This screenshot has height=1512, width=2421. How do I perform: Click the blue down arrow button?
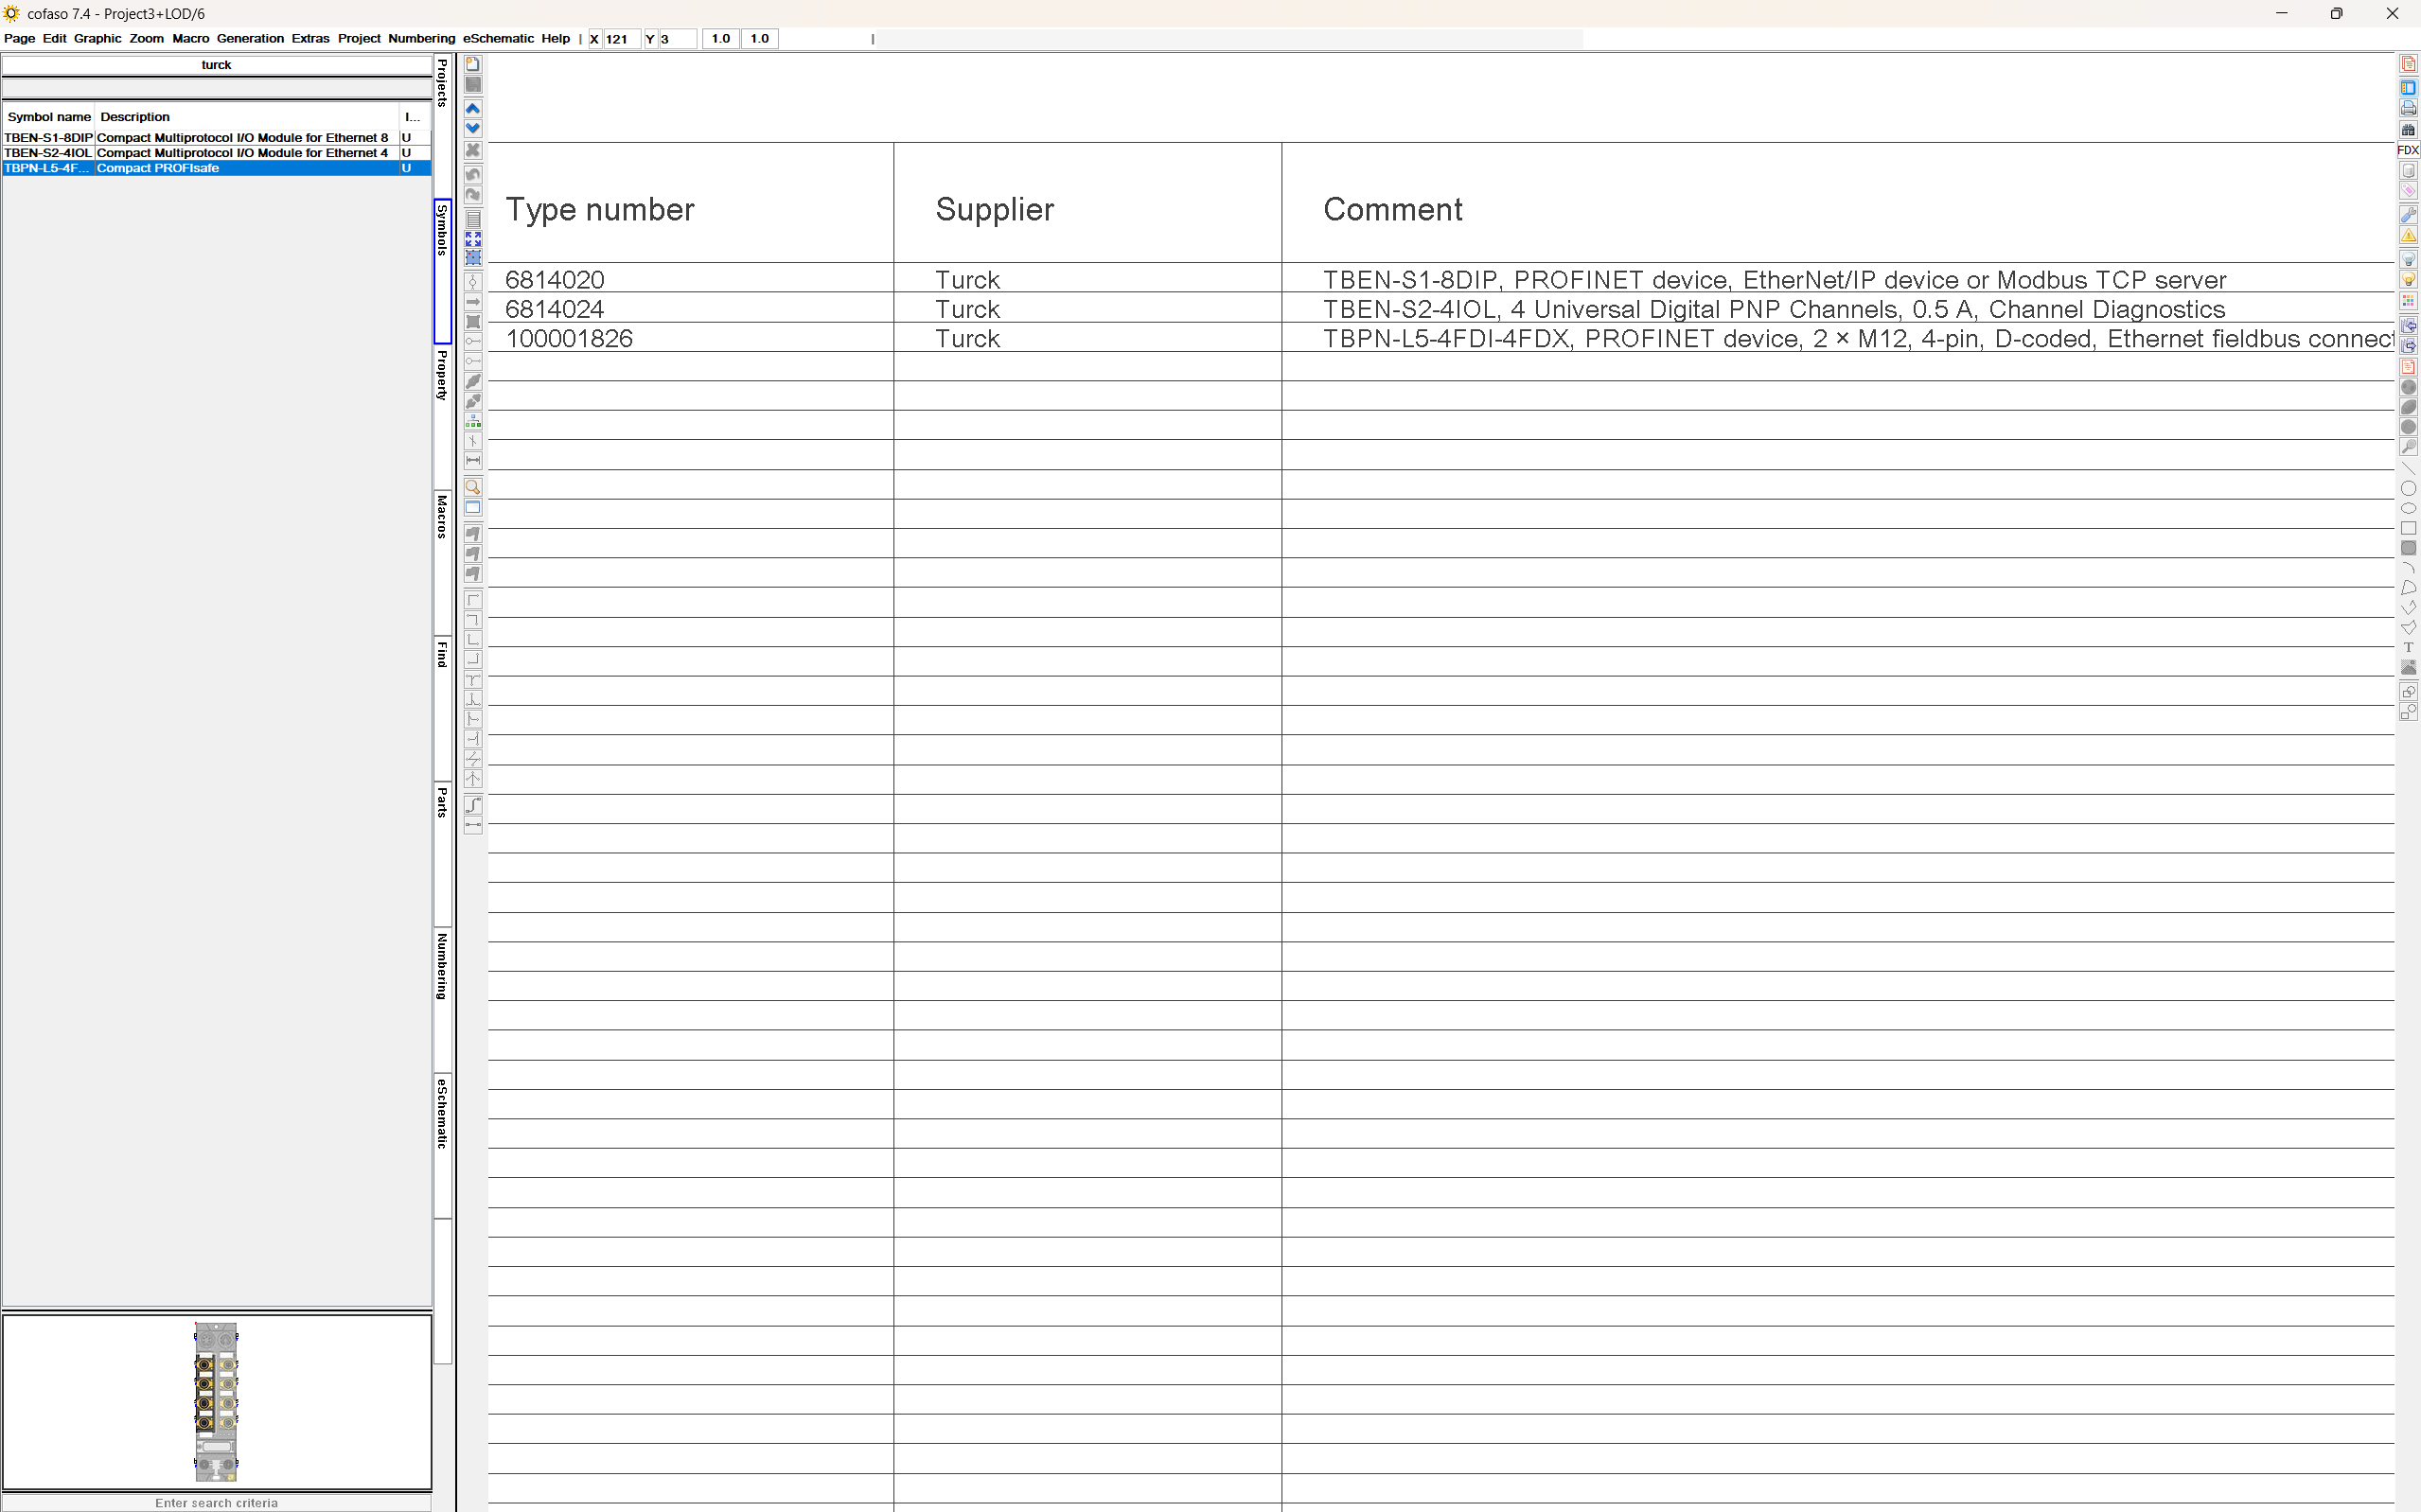(x=473, y=128)
